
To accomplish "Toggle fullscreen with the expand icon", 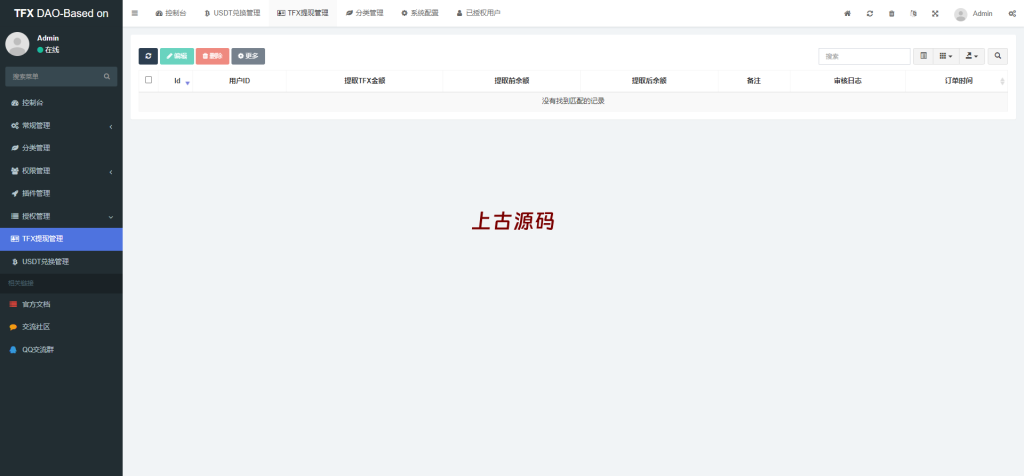I will [x=935, y=13].
